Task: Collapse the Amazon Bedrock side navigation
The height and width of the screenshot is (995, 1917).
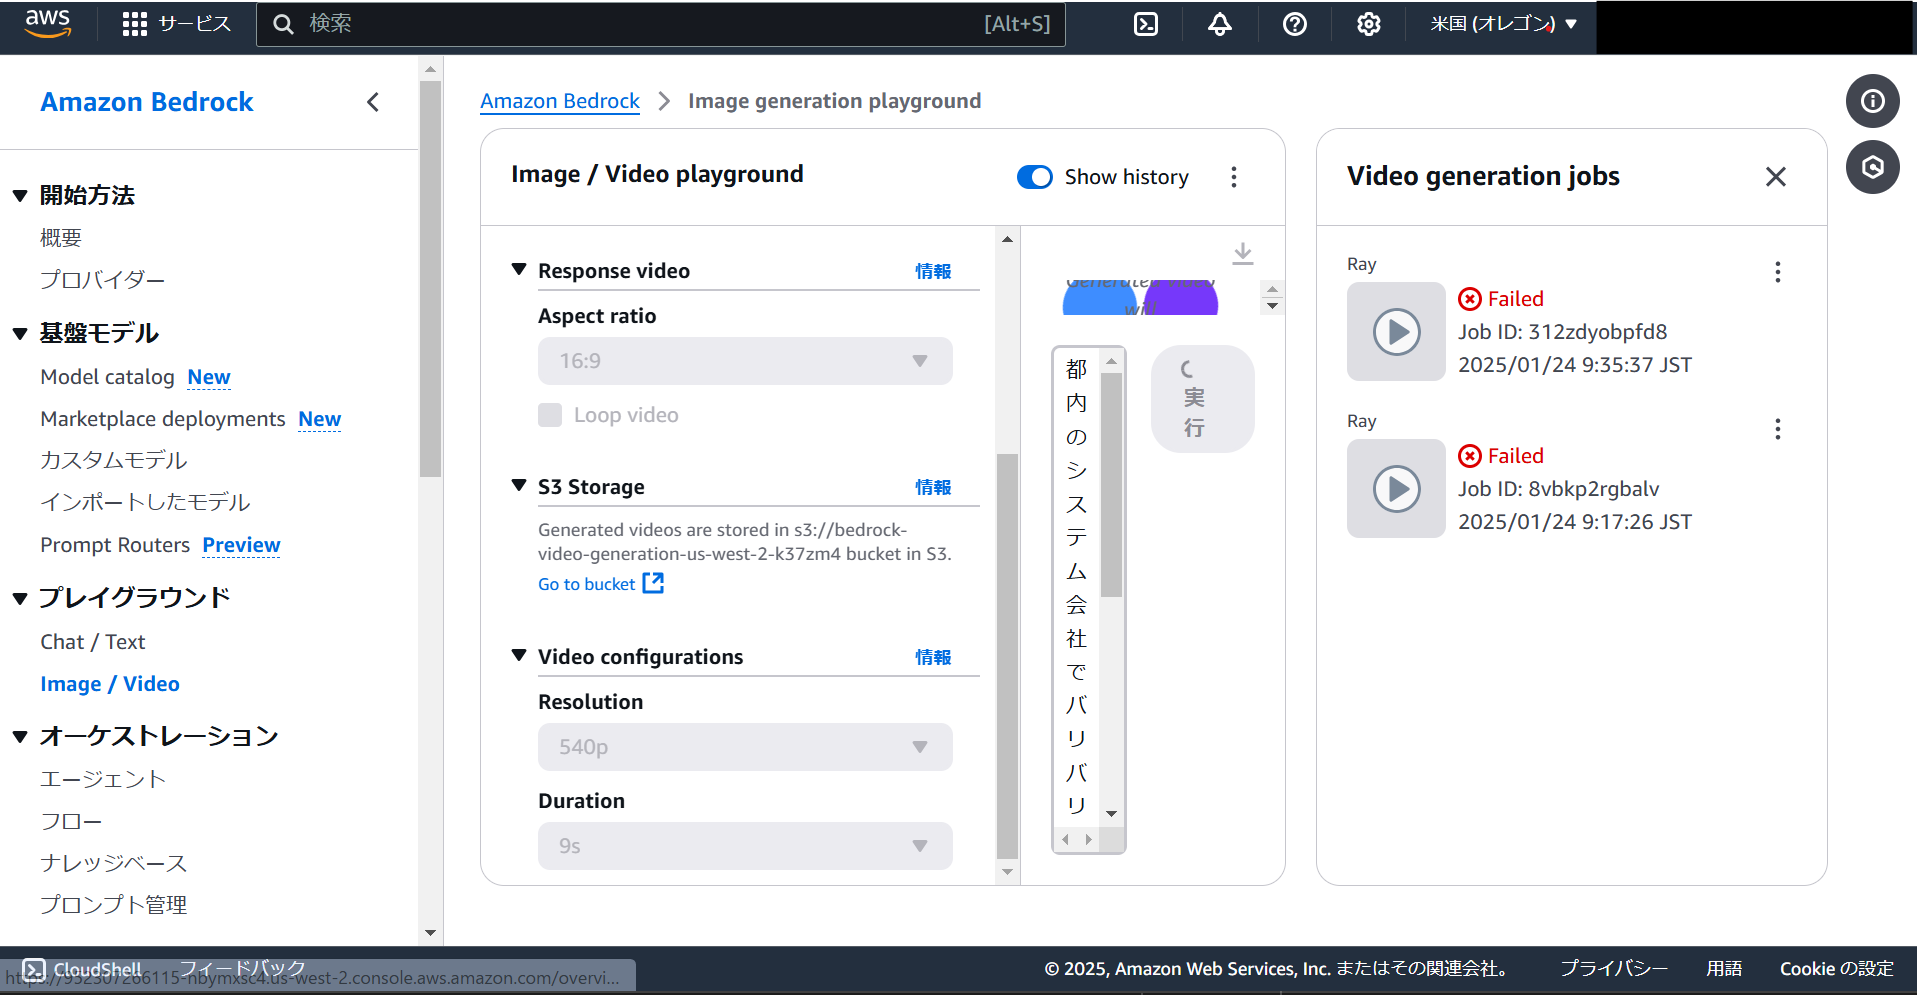Action: tap(373, 102)
